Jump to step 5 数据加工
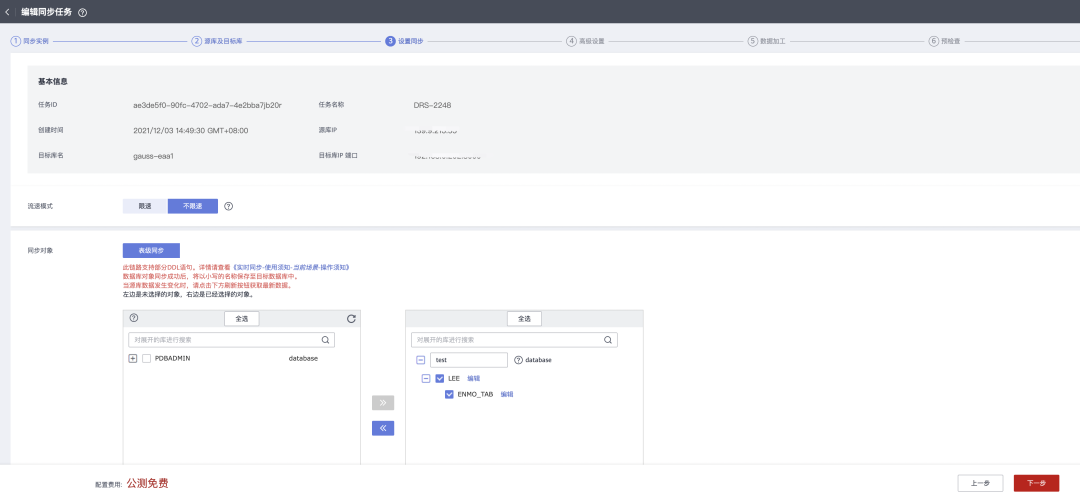 click(767, 41)
